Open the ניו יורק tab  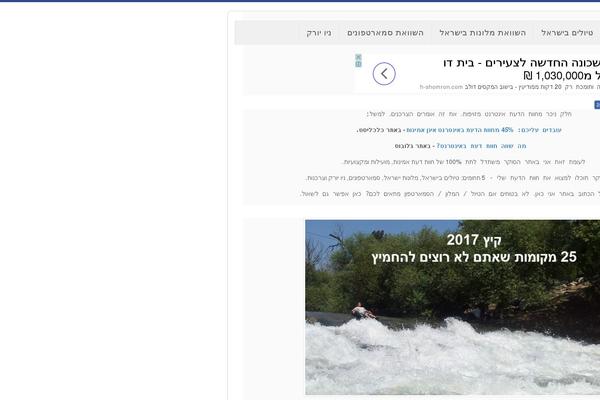(319, 33)
